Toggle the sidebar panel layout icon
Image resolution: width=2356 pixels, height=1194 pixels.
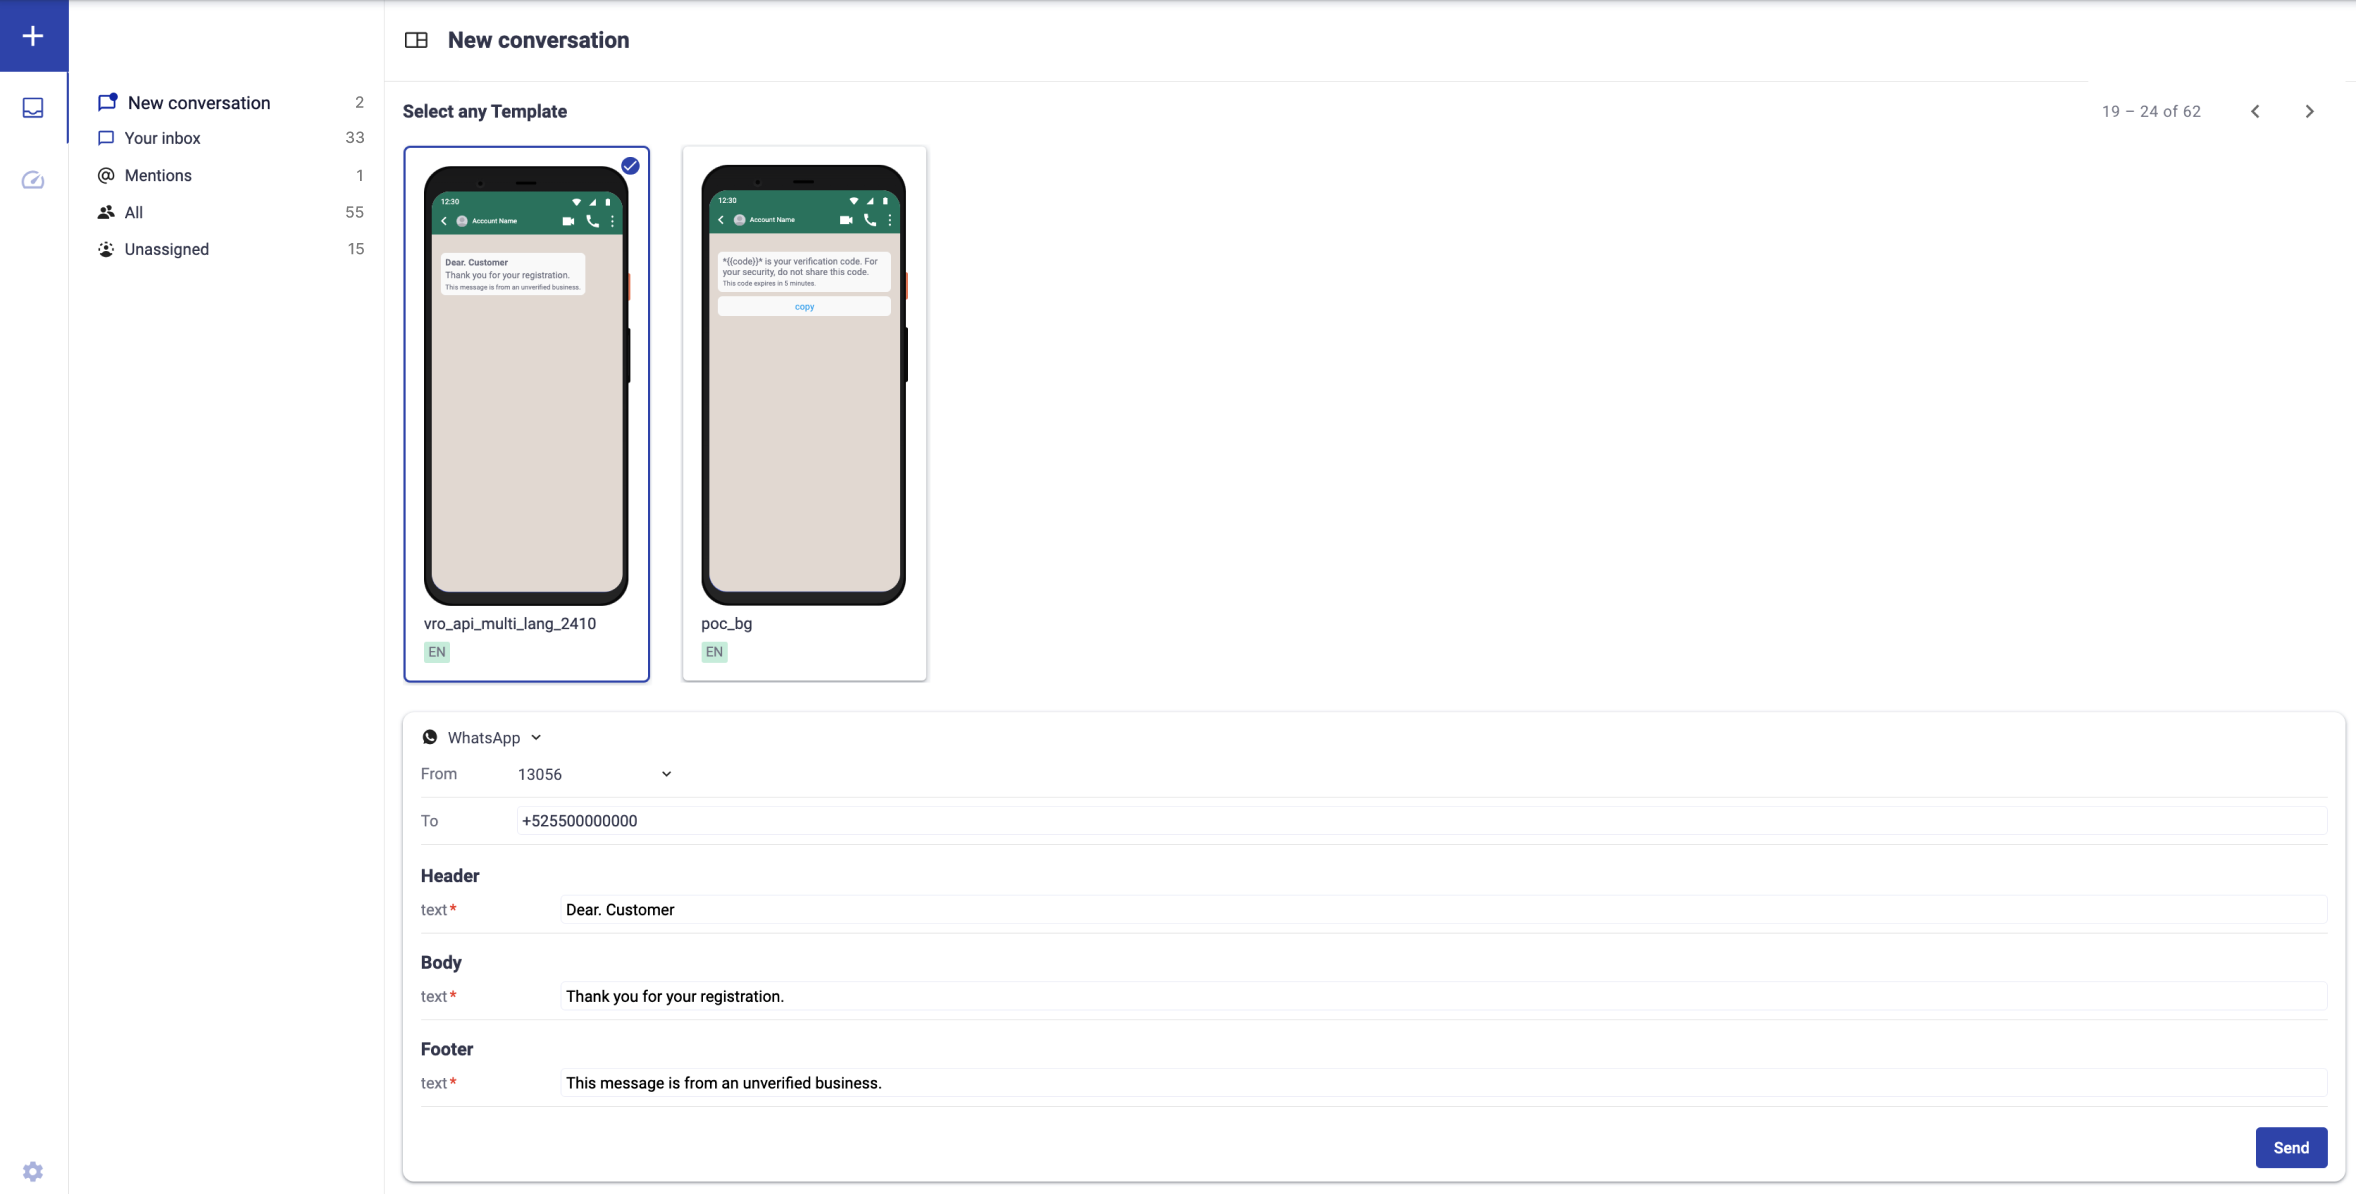click(416, 40)
